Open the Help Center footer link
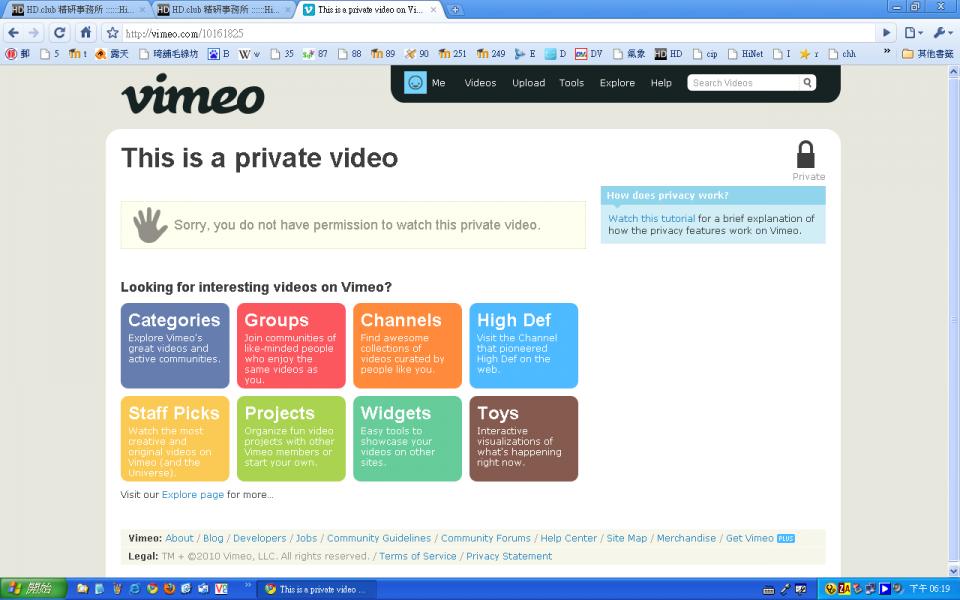Image resolution: width=960 pixels, height=600 pixels. click(x=568, y=538)
